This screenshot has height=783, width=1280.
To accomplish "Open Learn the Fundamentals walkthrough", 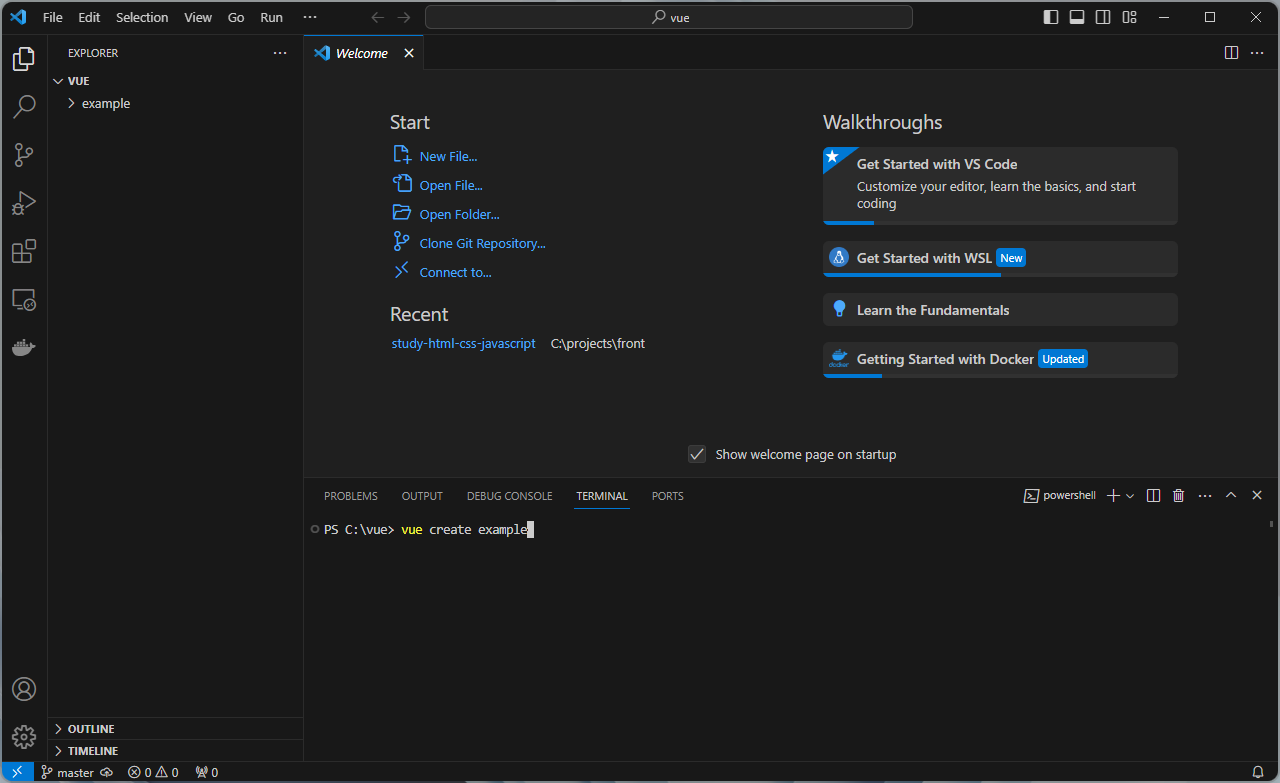I will pos(1000,310).
